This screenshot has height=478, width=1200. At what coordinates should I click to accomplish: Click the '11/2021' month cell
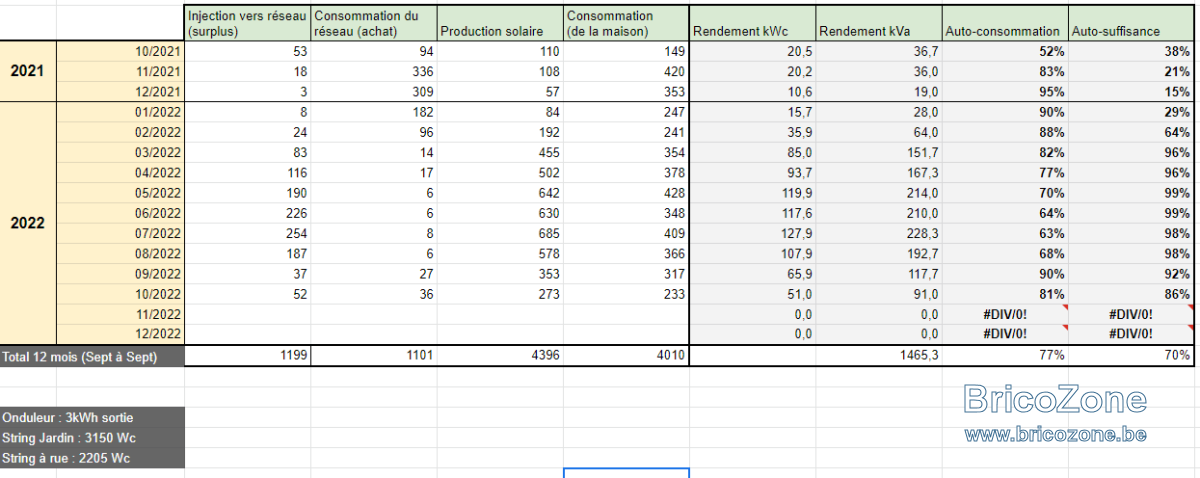(121, 71)
